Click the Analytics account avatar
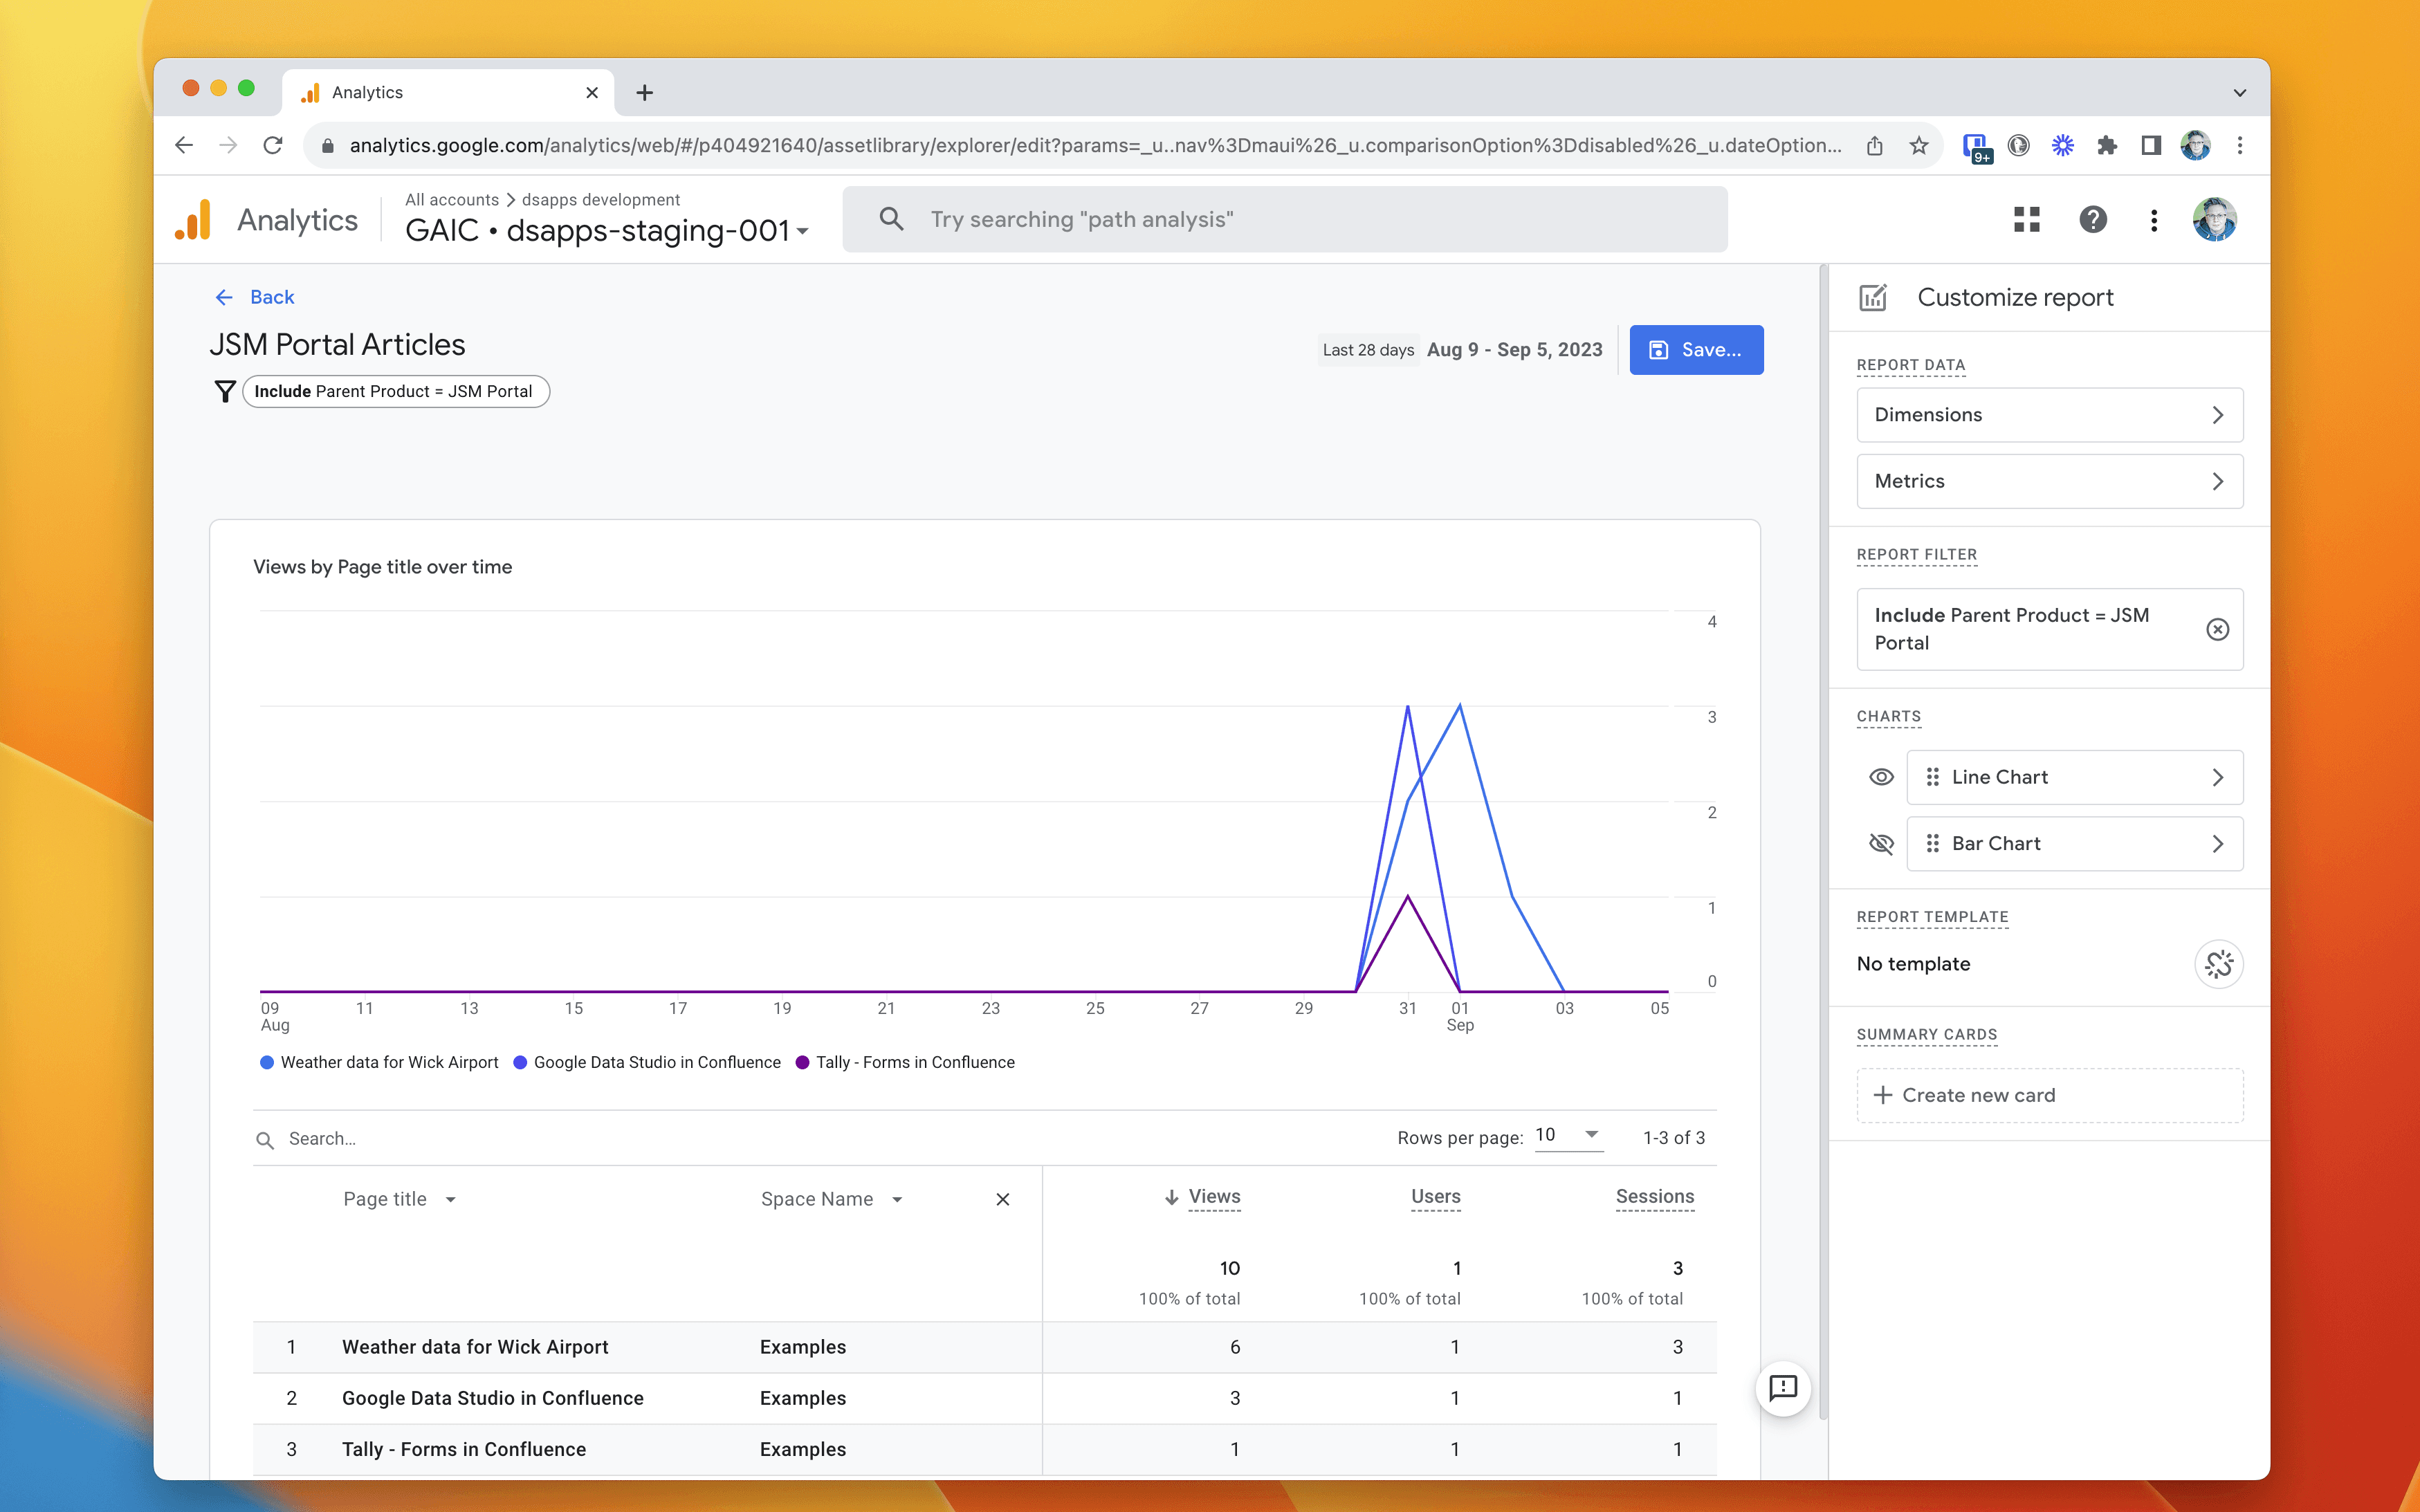Screen dimensions: 2420x1512 [2215, 220]
